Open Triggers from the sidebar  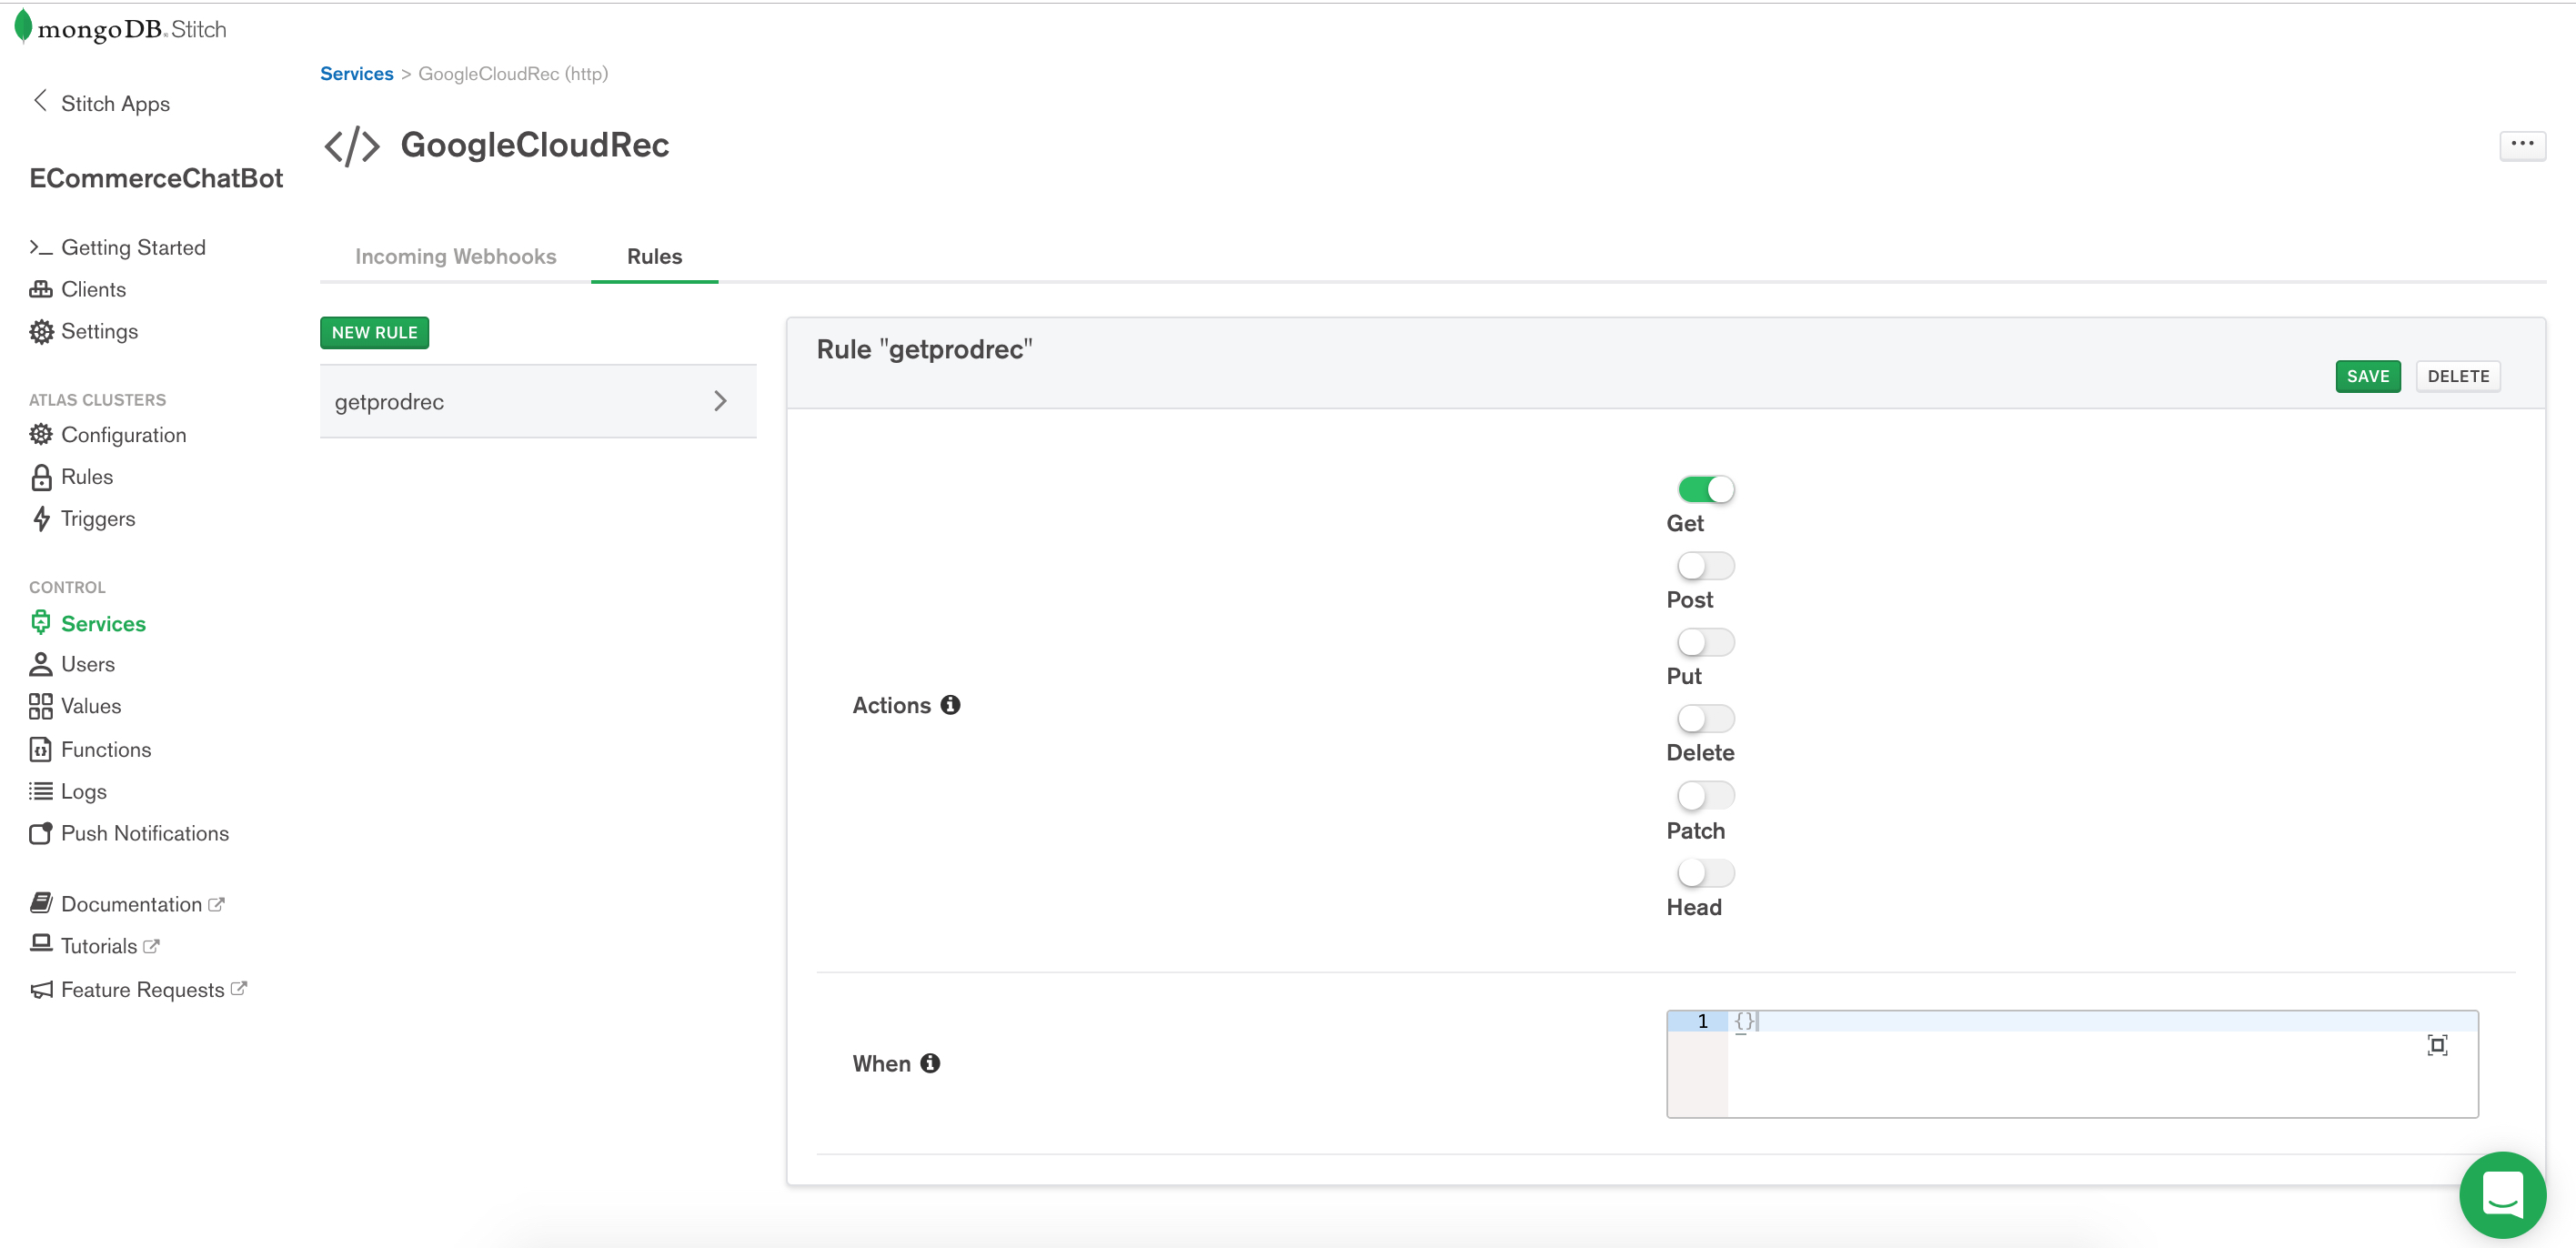[x=97, y=519]
